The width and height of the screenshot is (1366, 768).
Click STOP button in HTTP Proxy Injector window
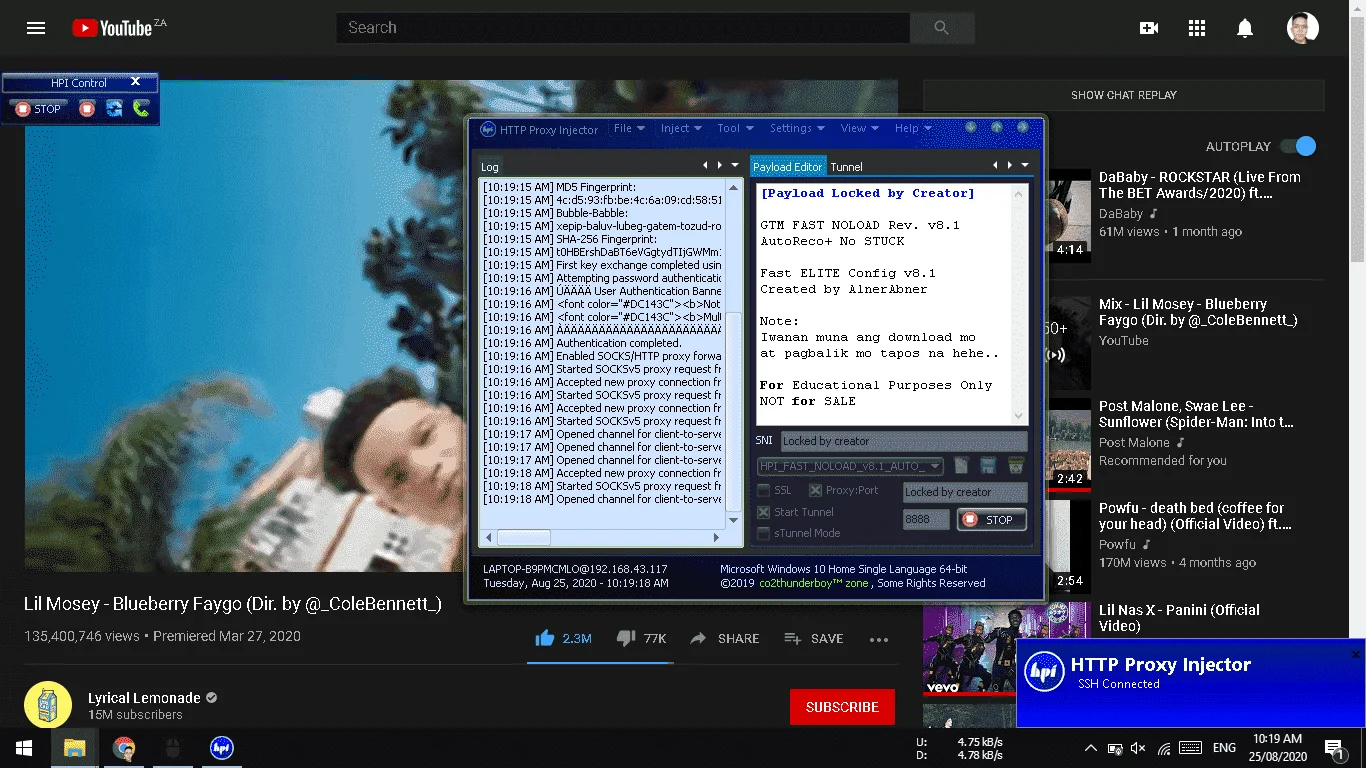pyautogui.click(x=991, y=520)
